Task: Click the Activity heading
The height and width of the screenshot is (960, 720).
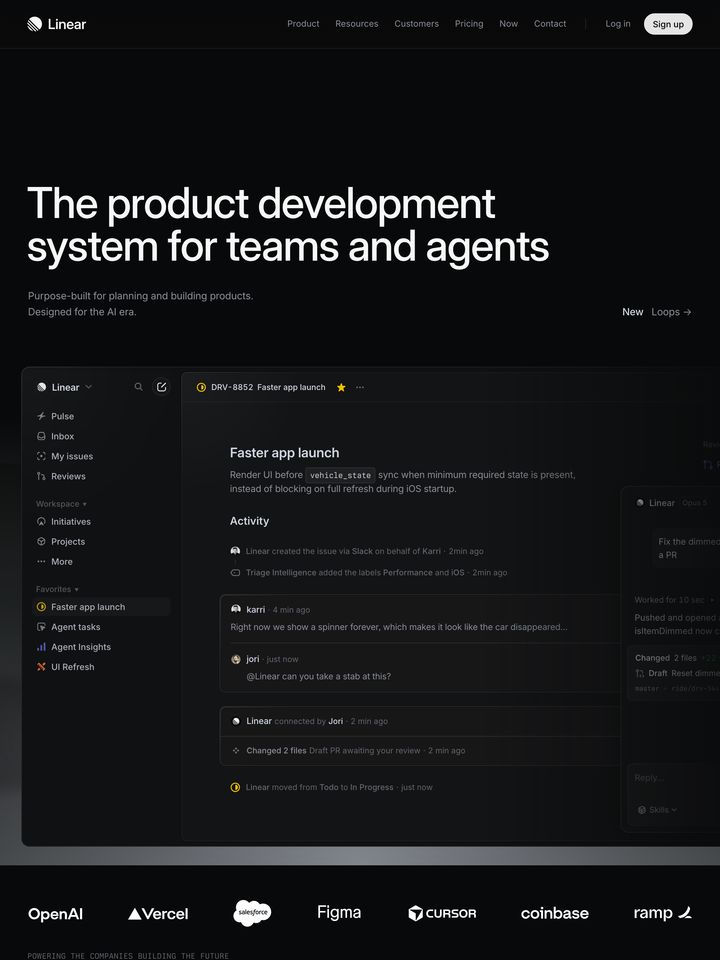Action: click(249, 521)
